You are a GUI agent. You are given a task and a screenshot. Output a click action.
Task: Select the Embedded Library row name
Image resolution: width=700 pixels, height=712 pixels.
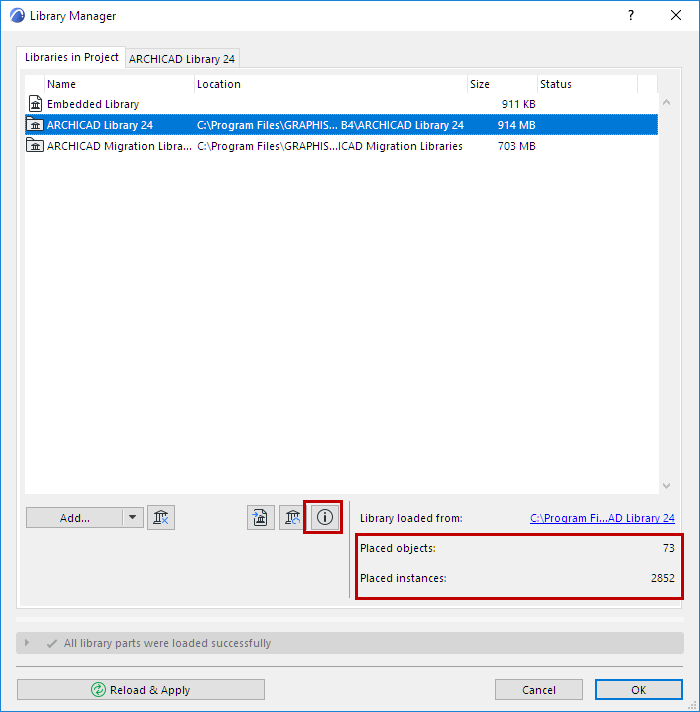[93, 104]
